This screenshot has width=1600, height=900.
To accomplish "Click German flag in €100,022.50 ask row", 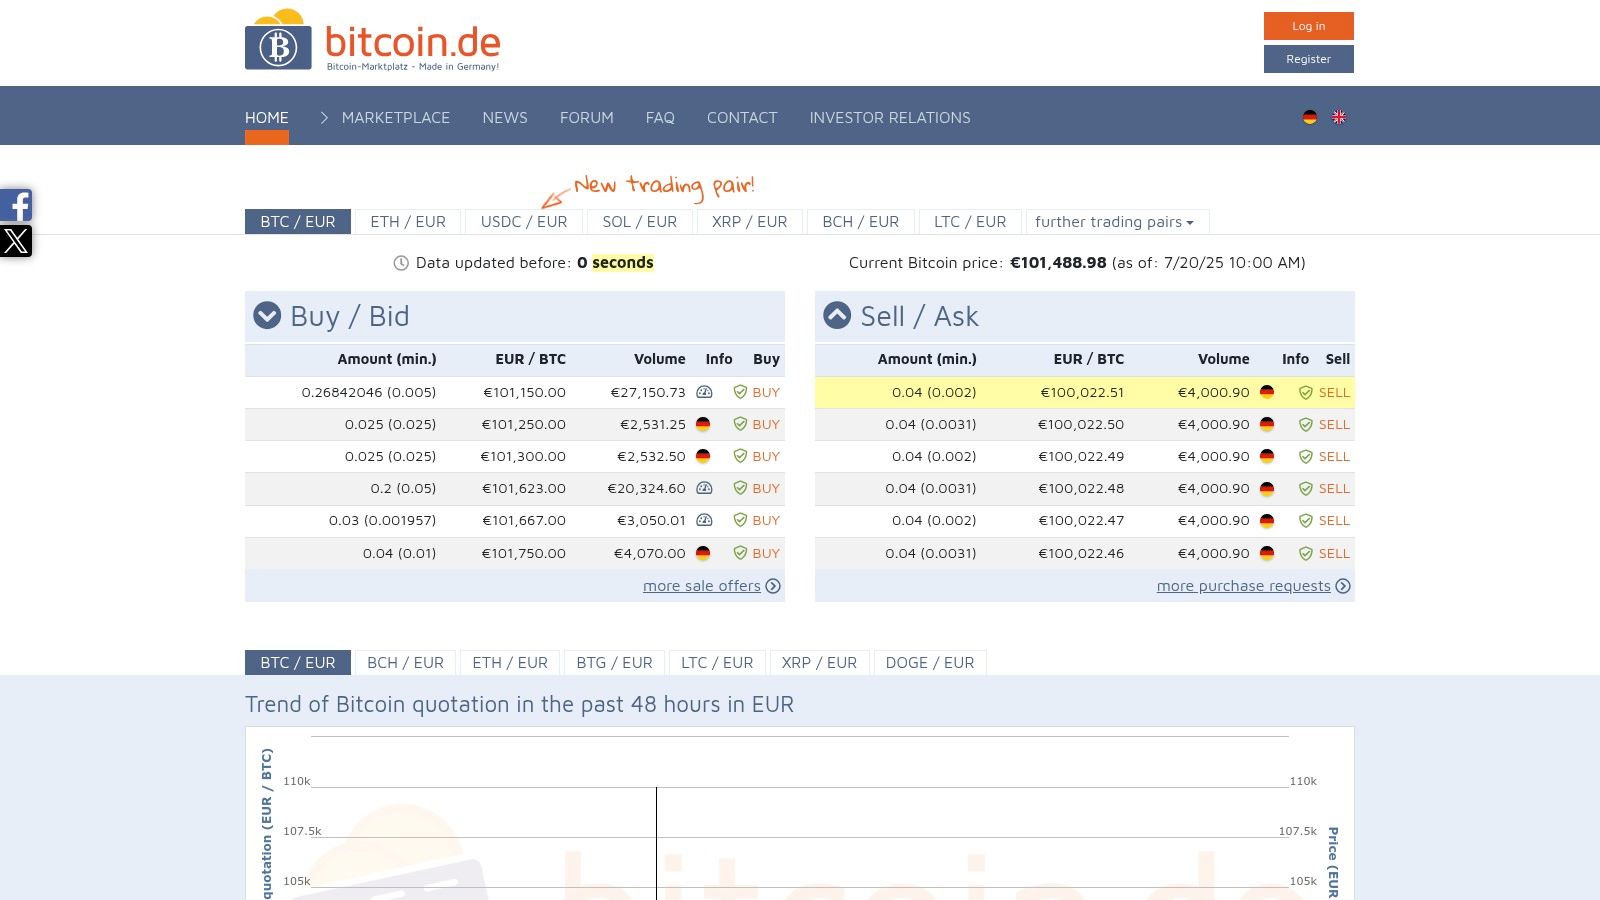I will (x=1267, y=424).
